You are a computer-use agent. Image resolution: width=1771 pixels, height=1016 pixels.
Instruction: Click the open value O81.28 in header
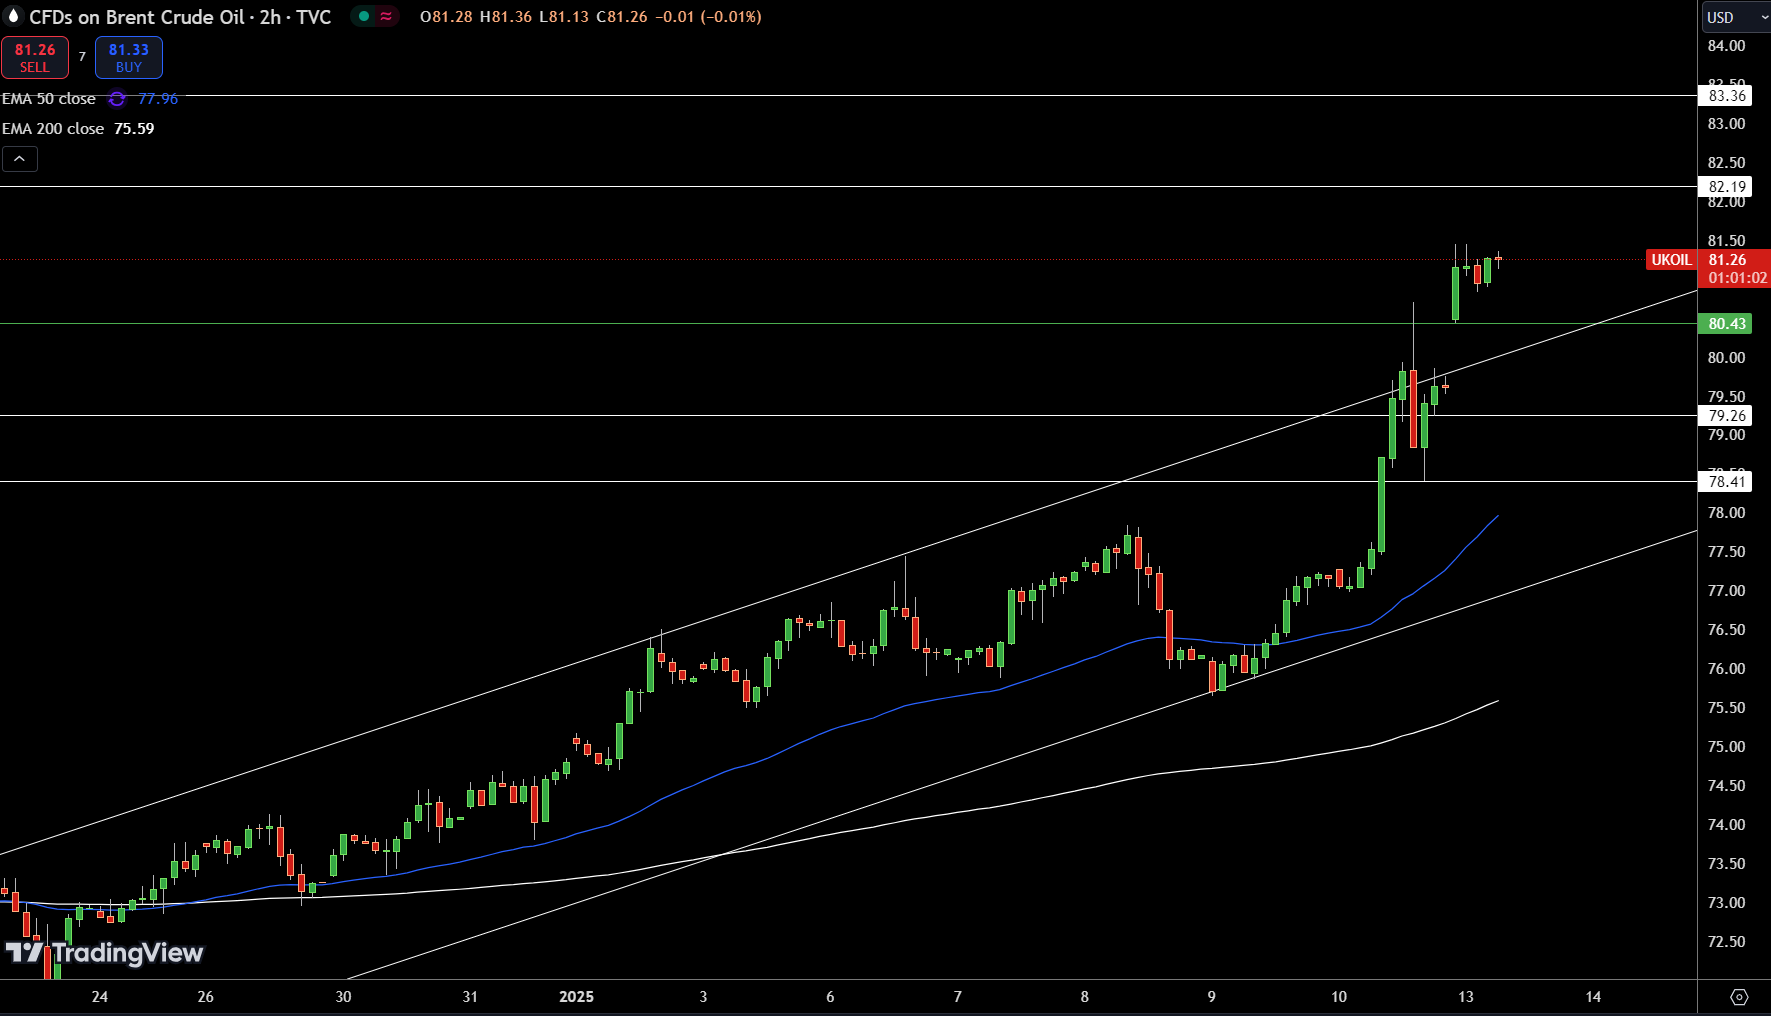tap(446, 17)
